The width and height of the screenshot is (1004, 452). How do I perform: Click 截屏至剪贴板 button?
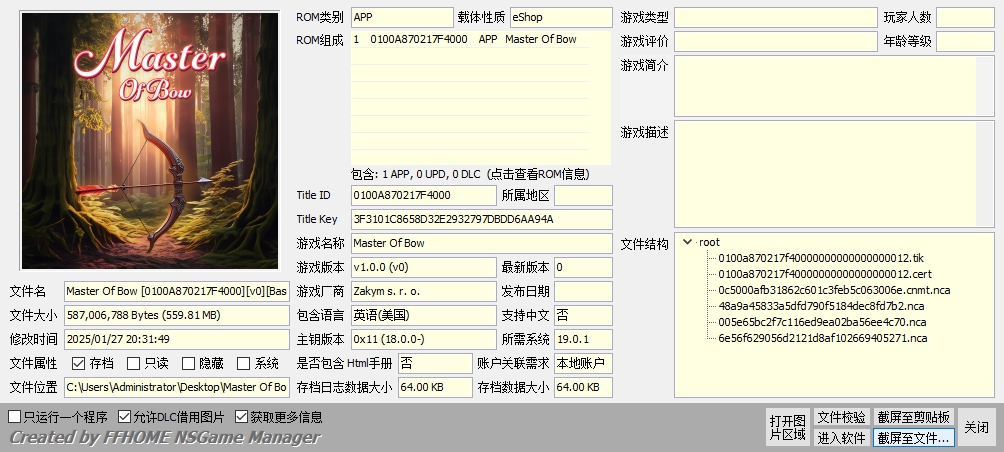tap(913, 417)
